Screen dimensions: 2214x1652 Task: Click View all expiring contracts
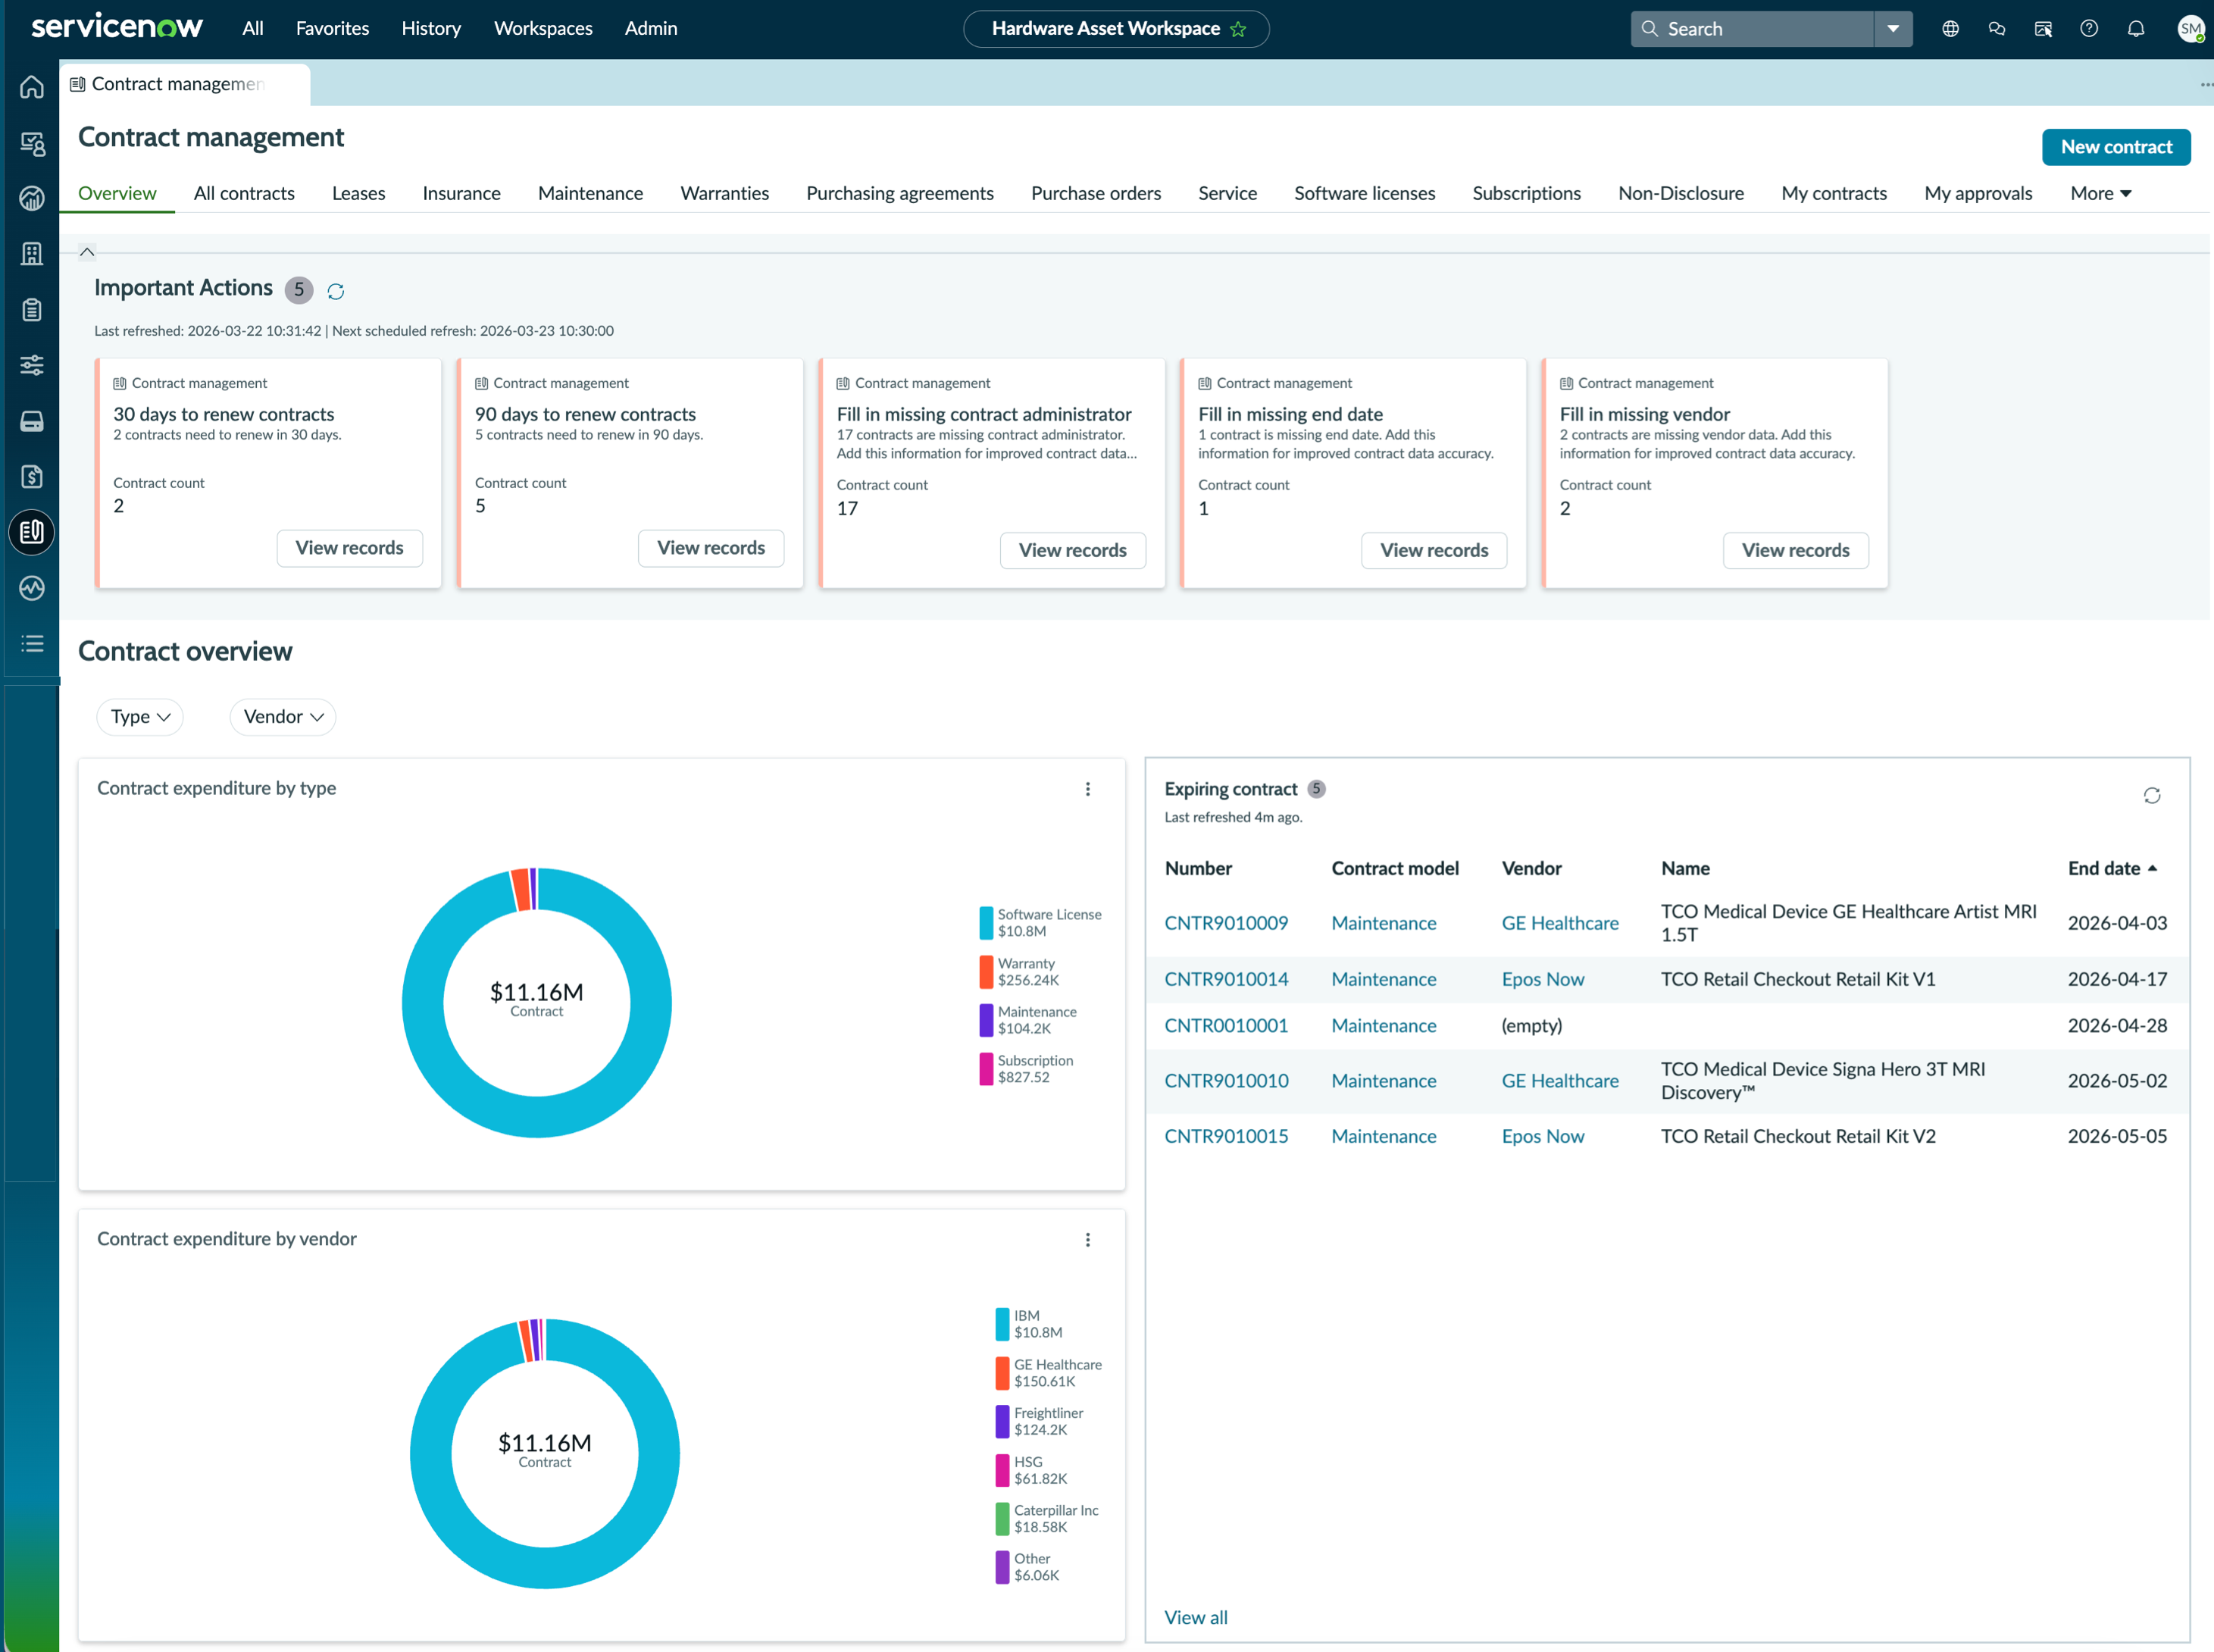point(1196,1617)
